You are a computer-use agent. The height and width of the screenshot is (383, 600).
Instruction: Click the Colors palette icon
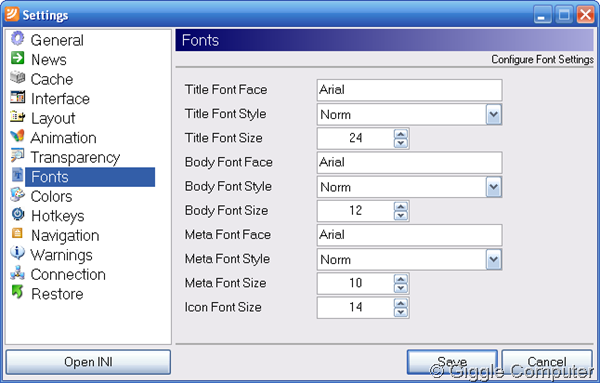click(x=18, y=194)
